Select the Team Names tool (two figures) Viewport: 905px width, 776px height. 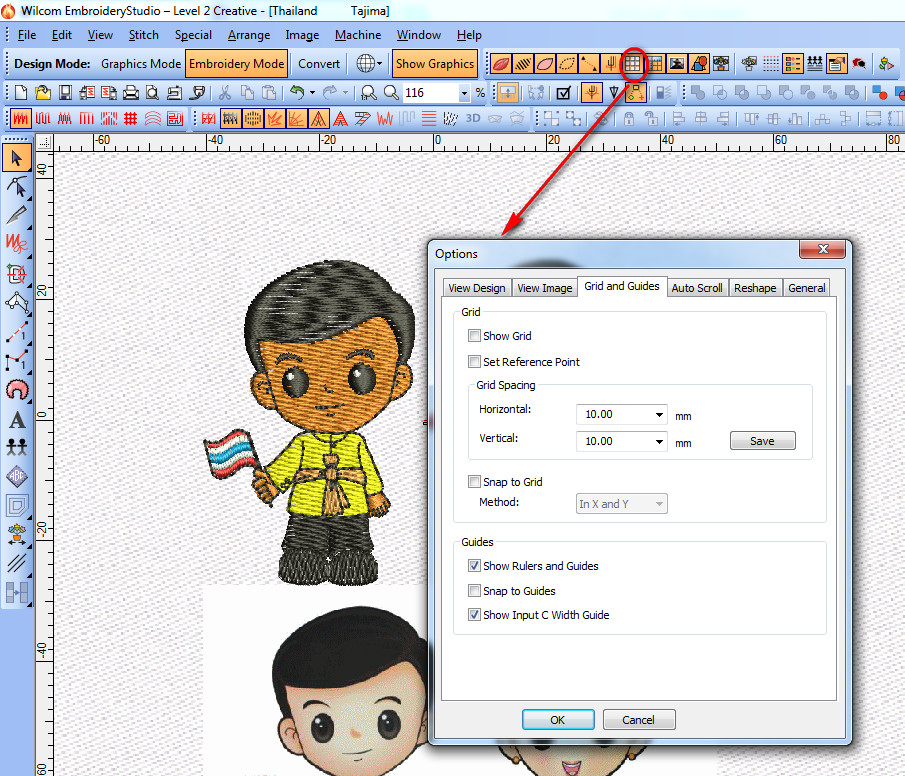coord(17,447)
